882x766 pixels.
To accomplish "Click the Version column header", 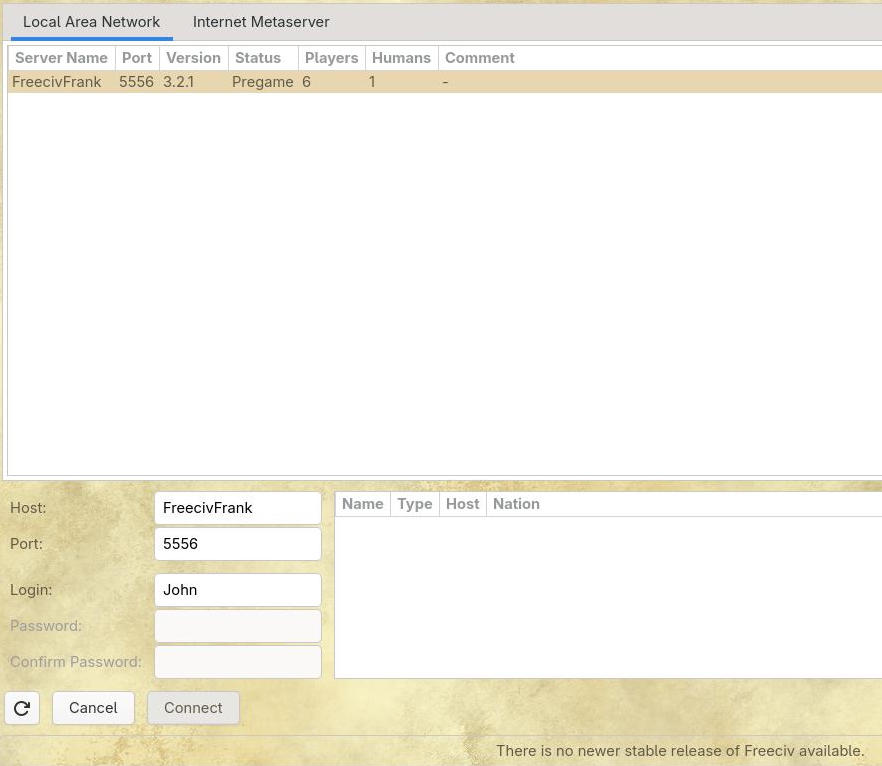I will [193, 58].
